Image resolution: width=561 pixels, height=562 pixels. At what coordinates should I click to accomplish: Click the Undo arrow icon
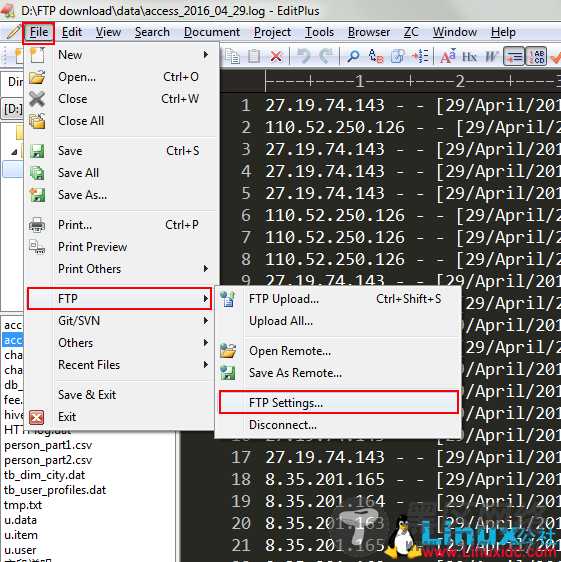coord(304,56)
